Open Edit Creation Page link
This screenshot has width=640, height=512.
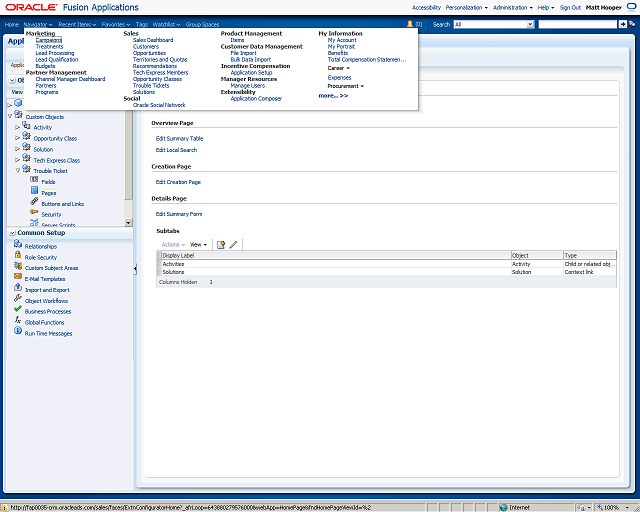click(178, 182)
